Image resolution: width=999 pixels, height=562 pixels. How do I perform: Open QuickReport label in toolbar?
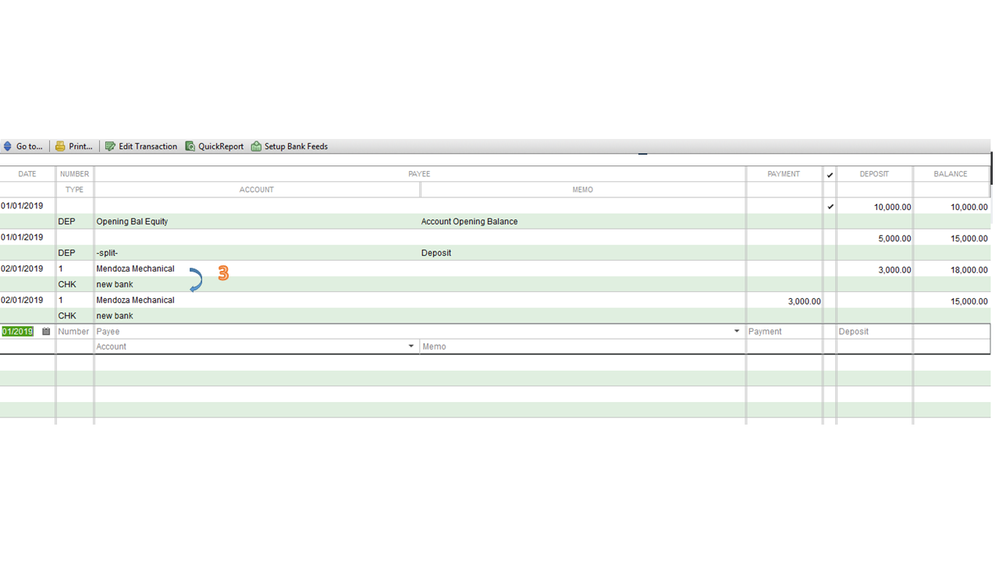pyautogui.click(x=220, y=147)
